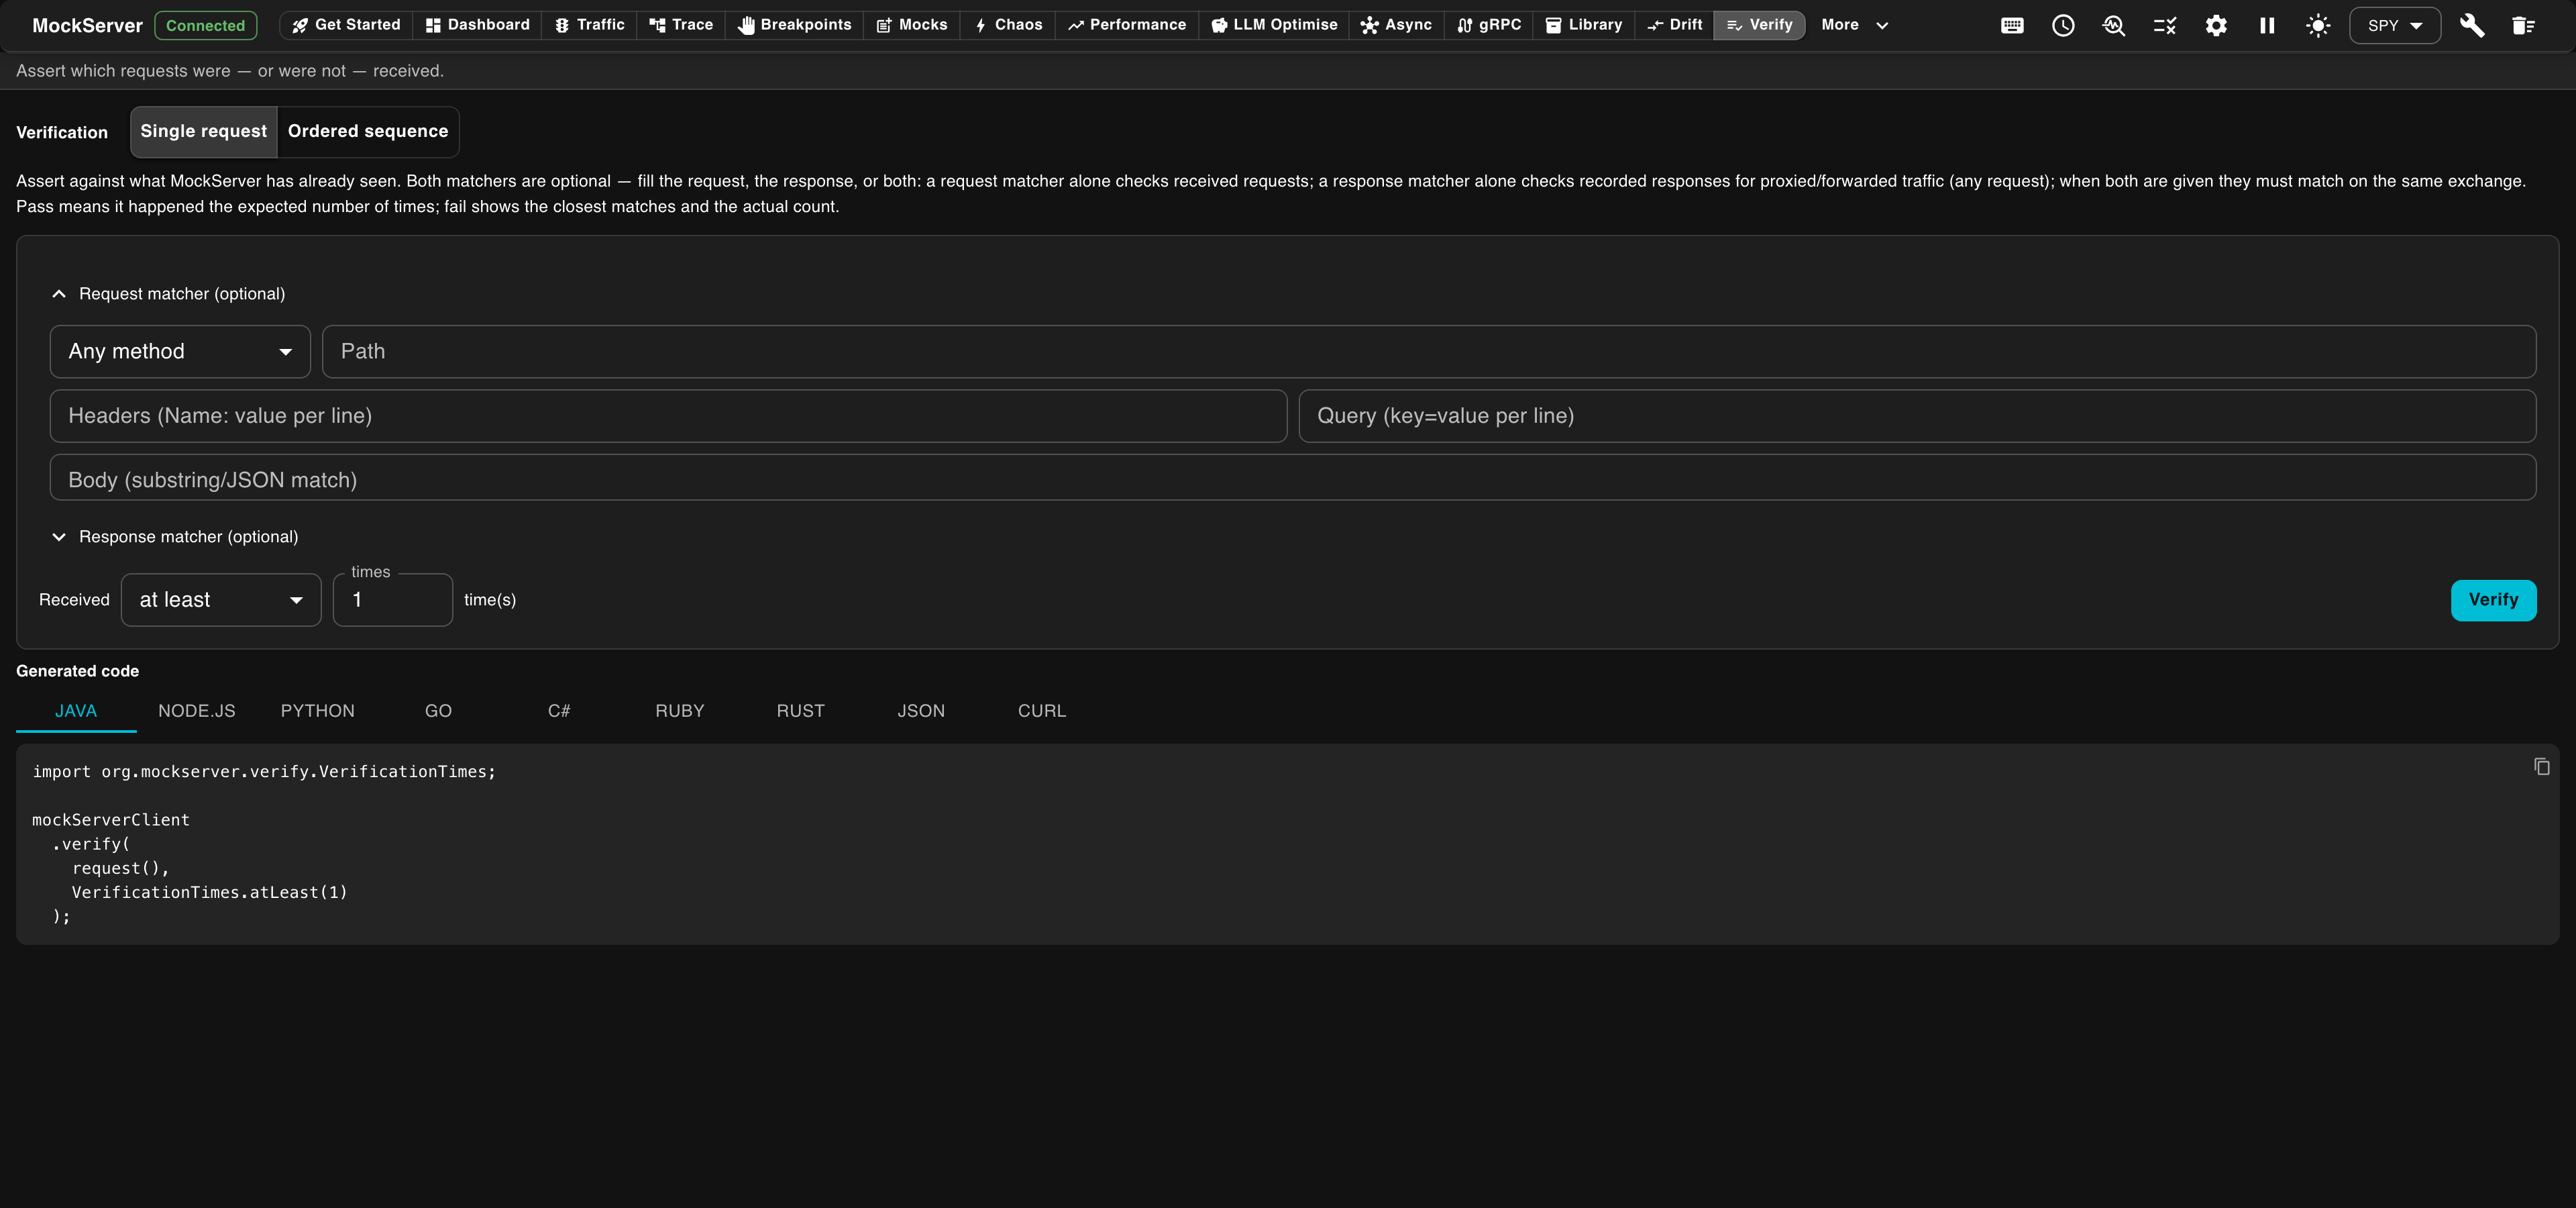Copy generated code with the clipboard icon
Viewport: 2576px width, 1208px height.
tap(2541, 767)
